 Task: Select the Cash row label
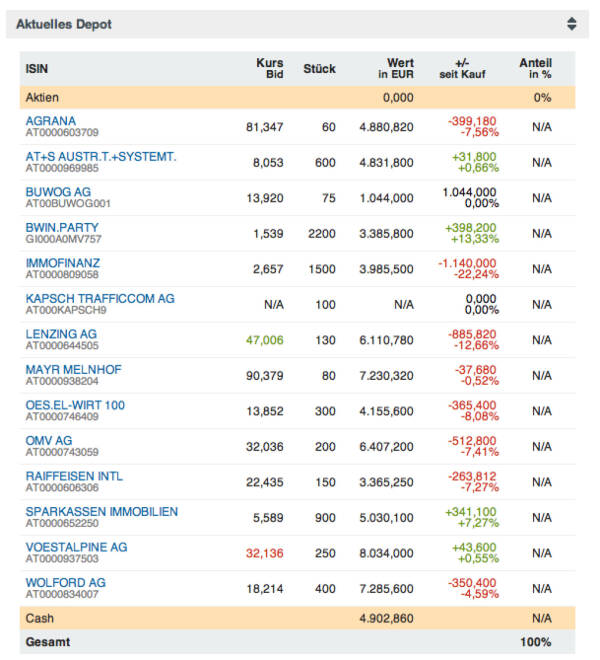coord(40,618)
